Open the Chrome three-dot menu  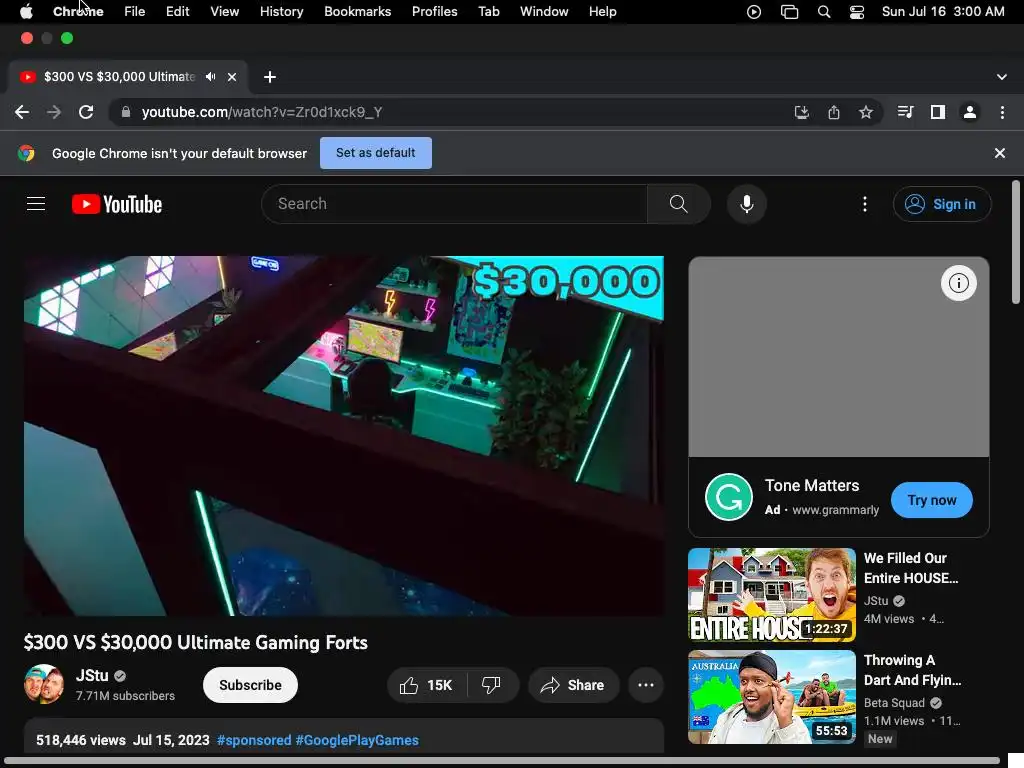[x=1002, y=112]
